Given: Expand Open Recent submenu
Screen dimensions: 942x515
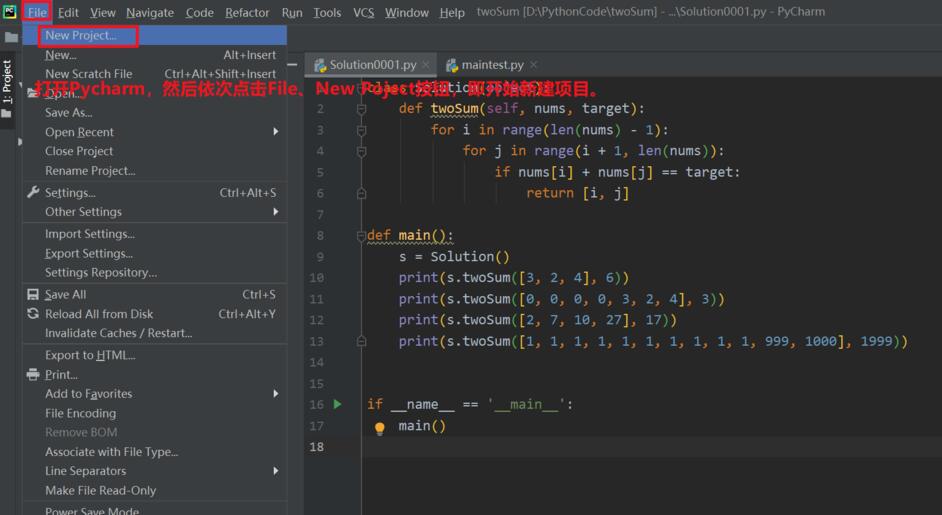Looking at the screenshot, I should click(154, 132).
